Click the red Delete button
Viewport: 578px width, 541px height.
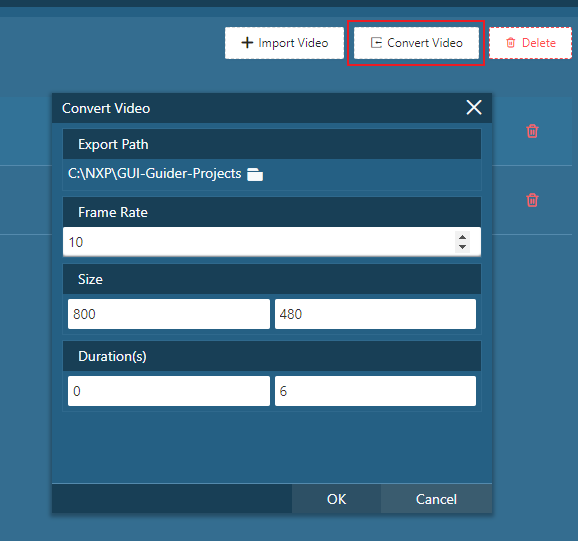coord(530,43)
